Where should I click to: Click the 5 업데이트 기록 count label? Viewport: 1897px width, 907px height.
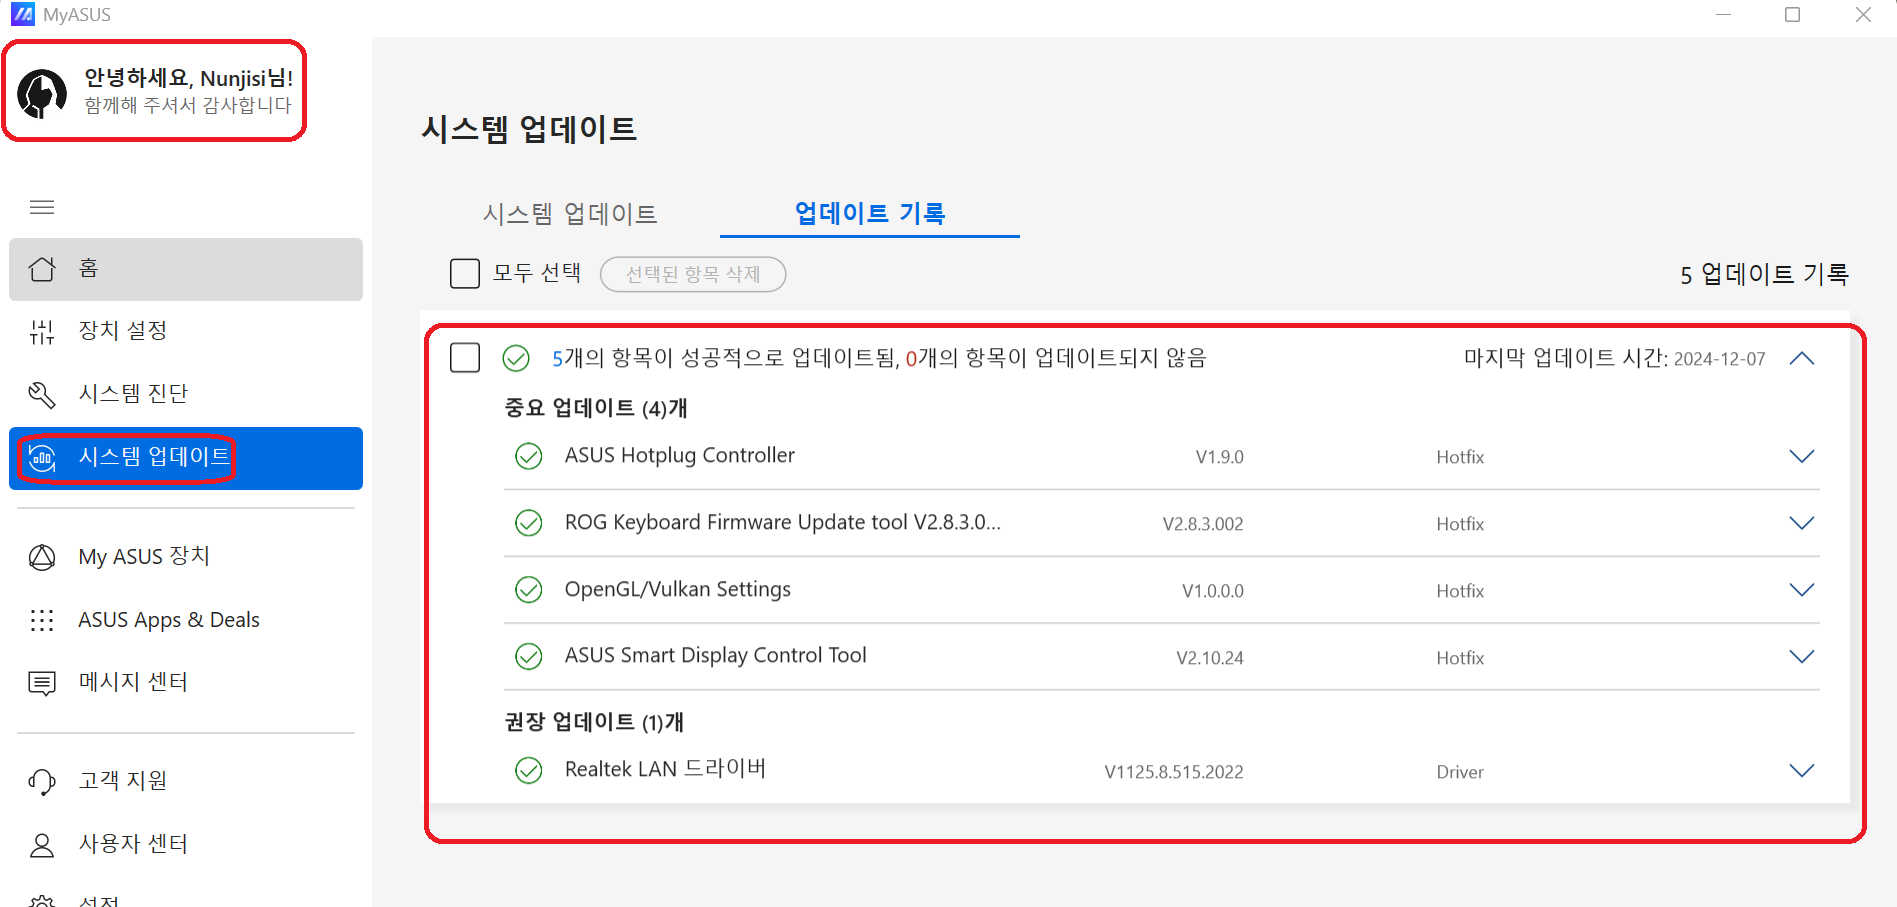pos(1764,274)
